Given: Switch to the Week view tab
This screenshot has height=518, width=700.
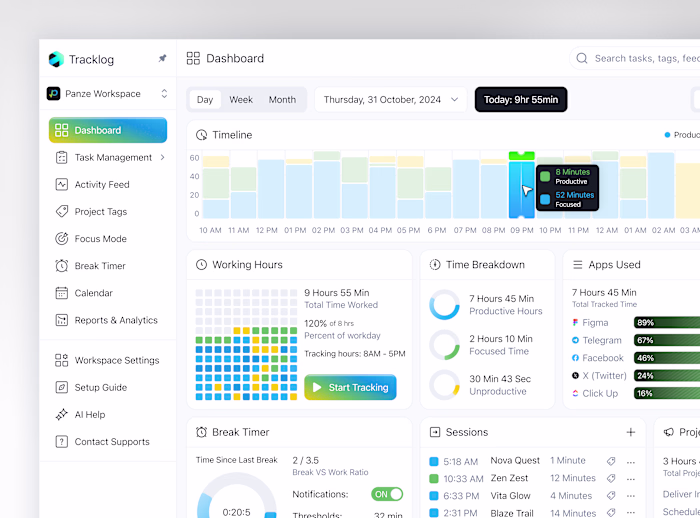Looking at the screenshot, I should point(241,100).
